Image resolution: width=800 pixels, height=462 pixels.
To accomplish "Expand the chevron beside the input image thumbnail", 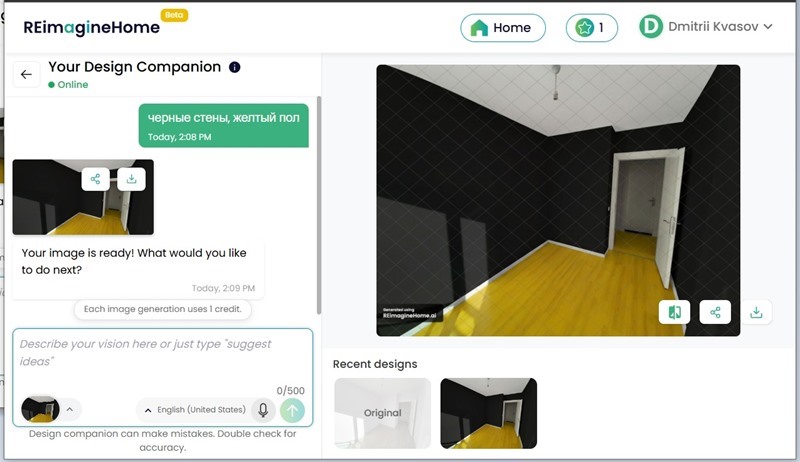I will (x=70, y=409).
